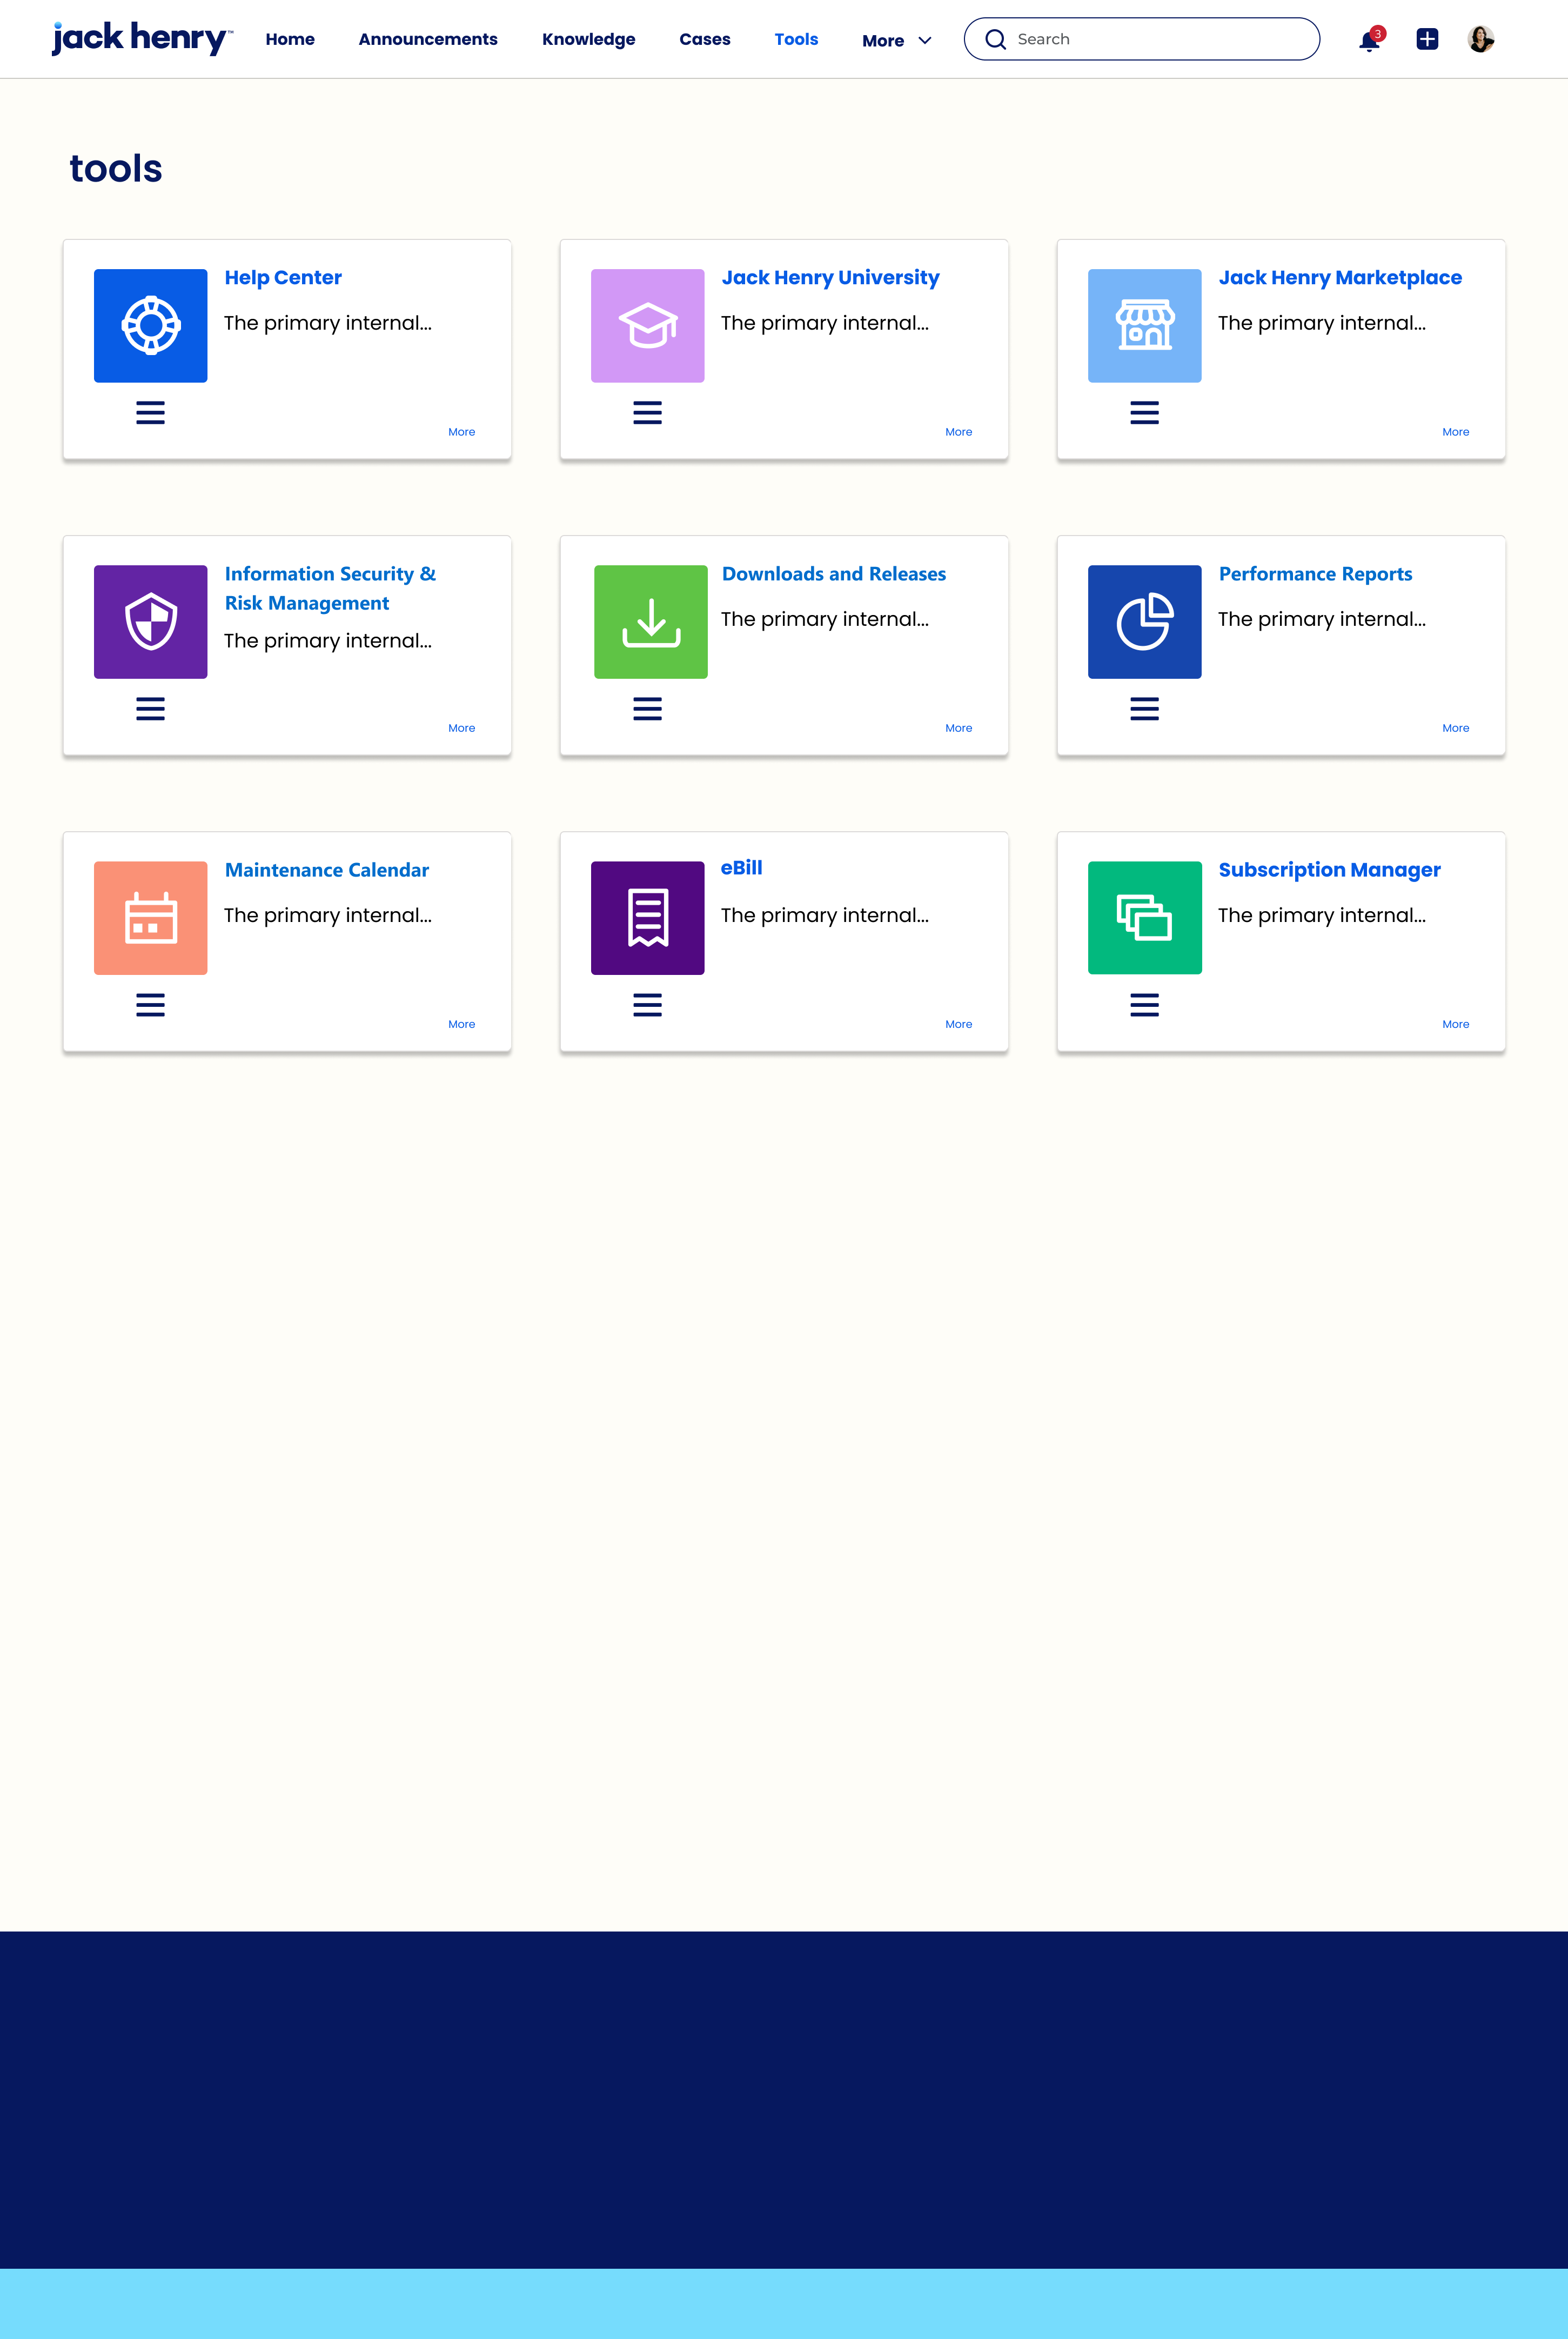Click the search magnifier icon
Image resolution: width=1568 pixels, height=2339 pixels.
coord(995,39)
